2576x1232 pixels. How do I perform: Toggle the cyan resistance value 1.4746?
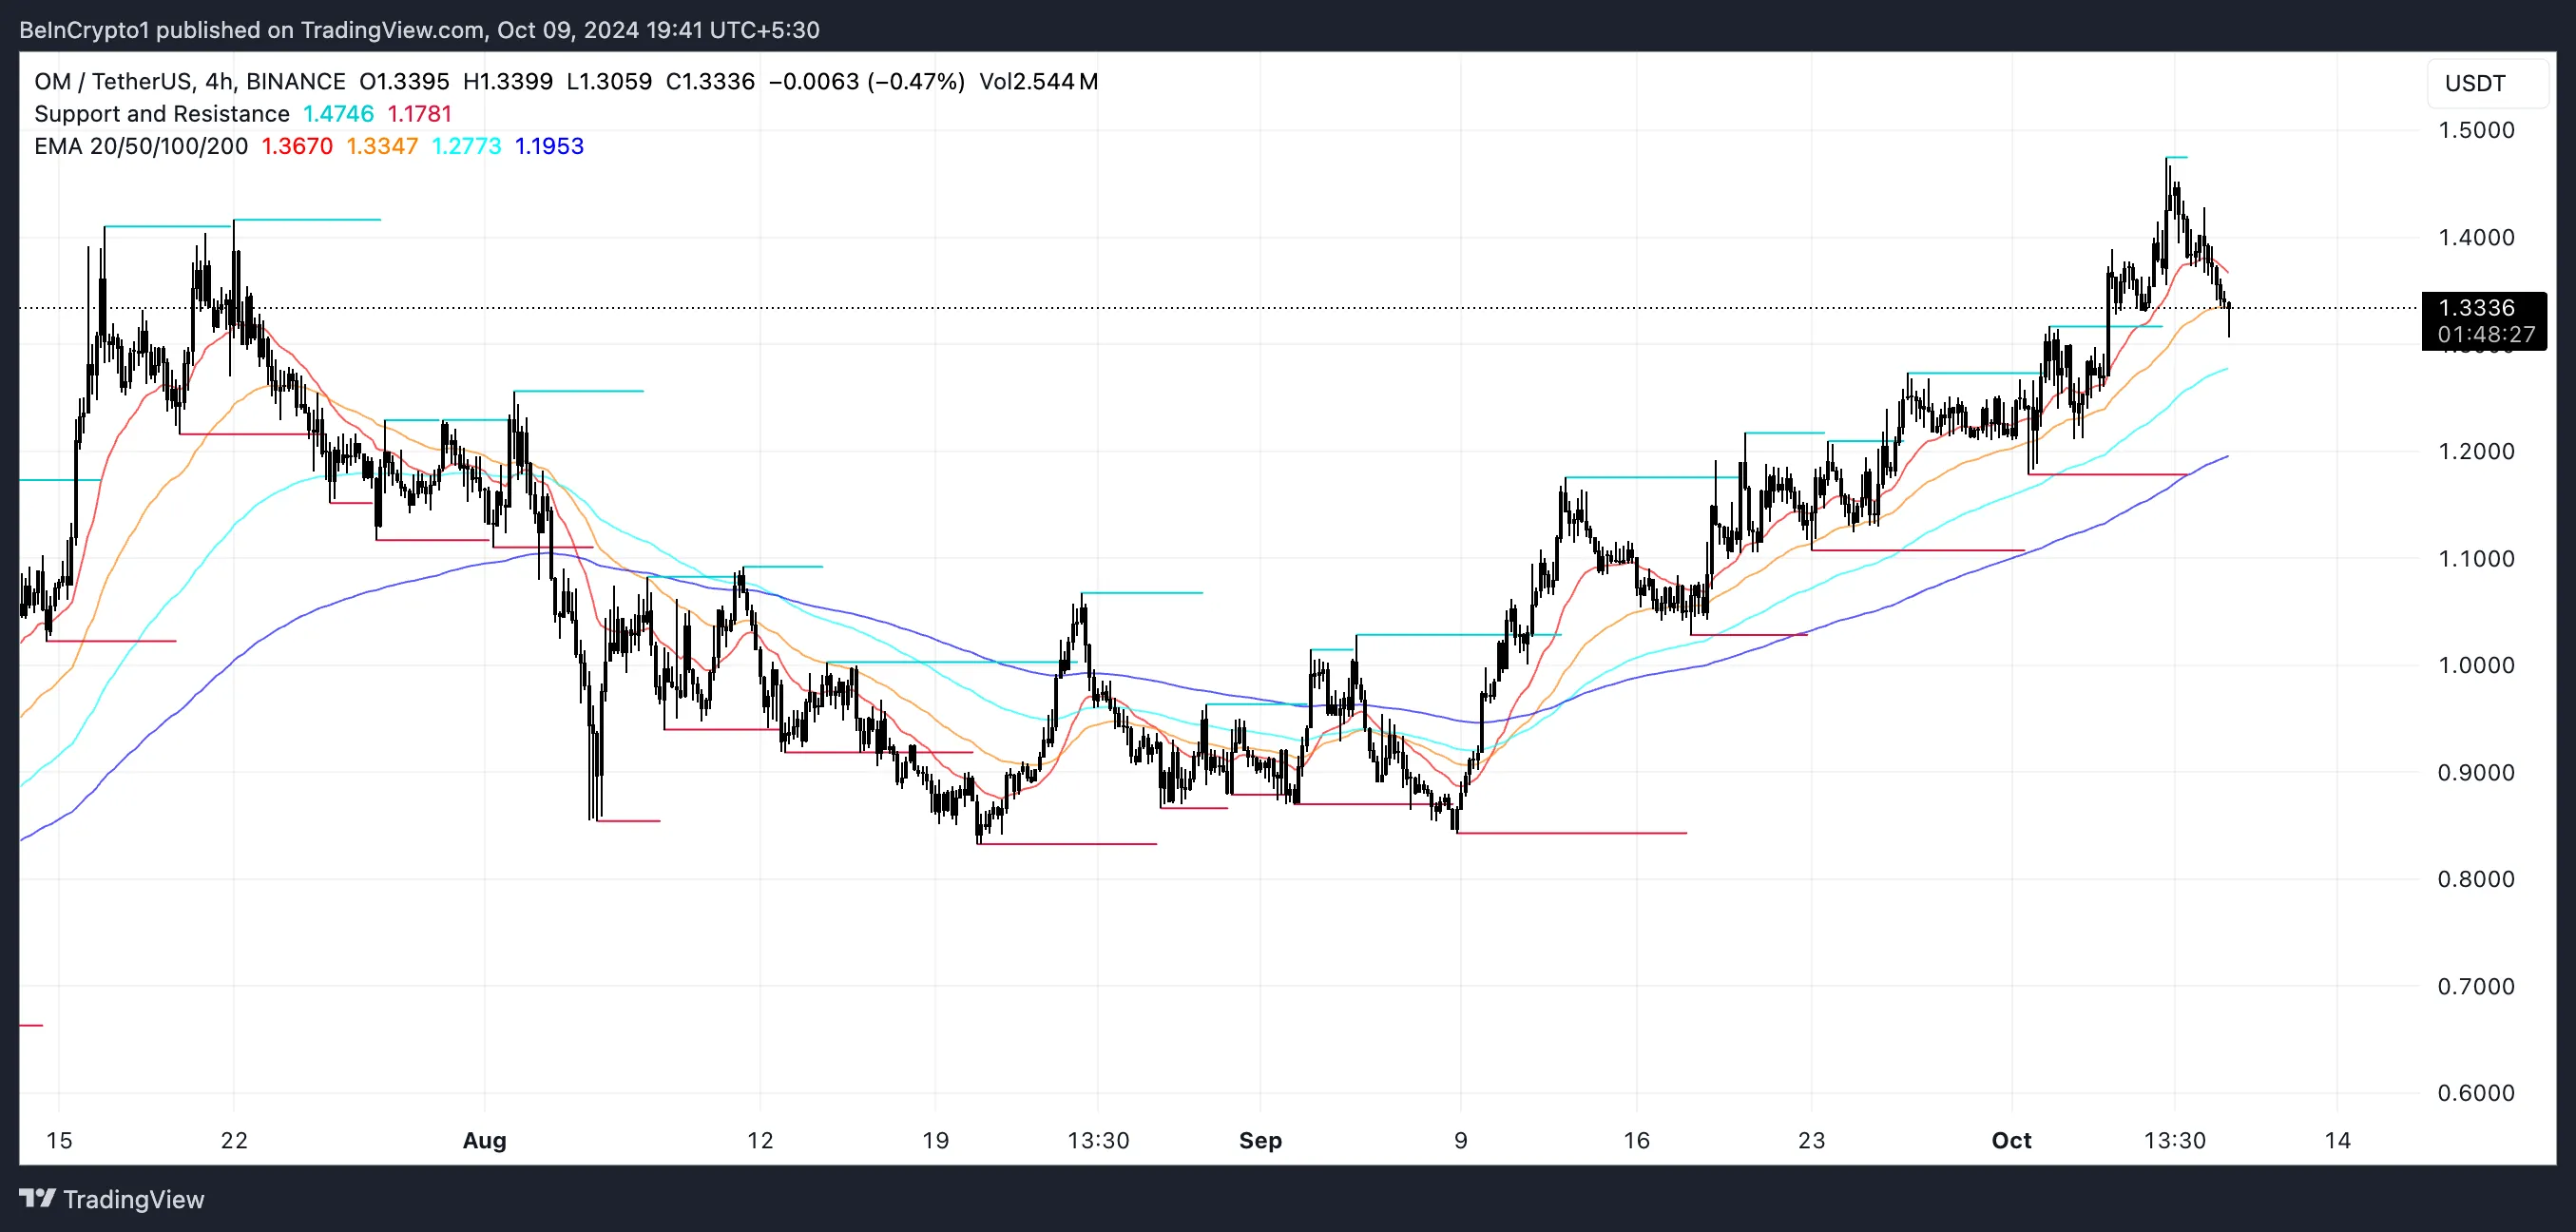pyautogui.click(x=337, y=114)
